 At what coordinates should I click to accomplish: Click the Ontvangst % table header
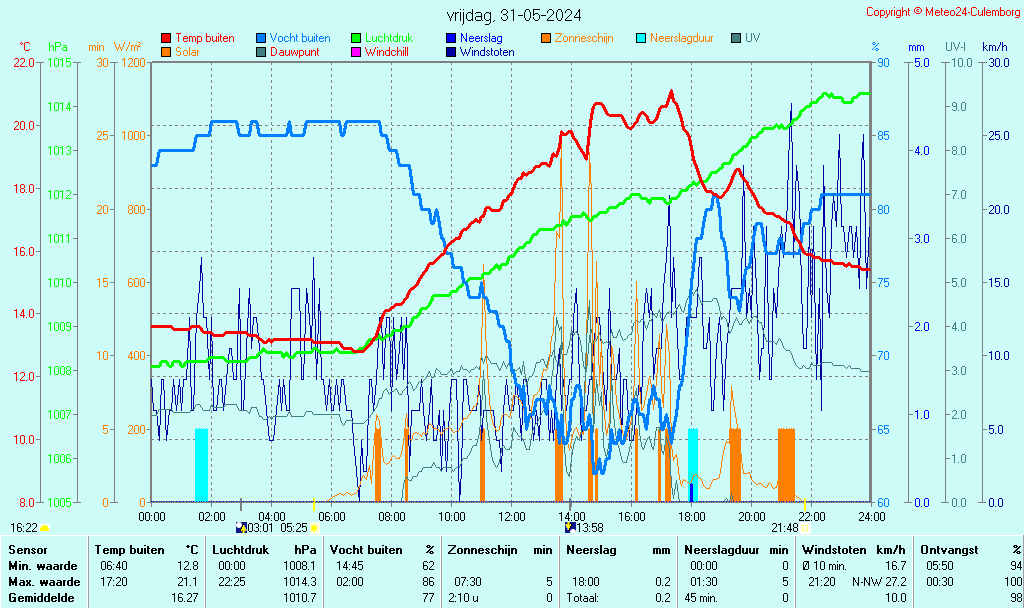click(970, 550)
